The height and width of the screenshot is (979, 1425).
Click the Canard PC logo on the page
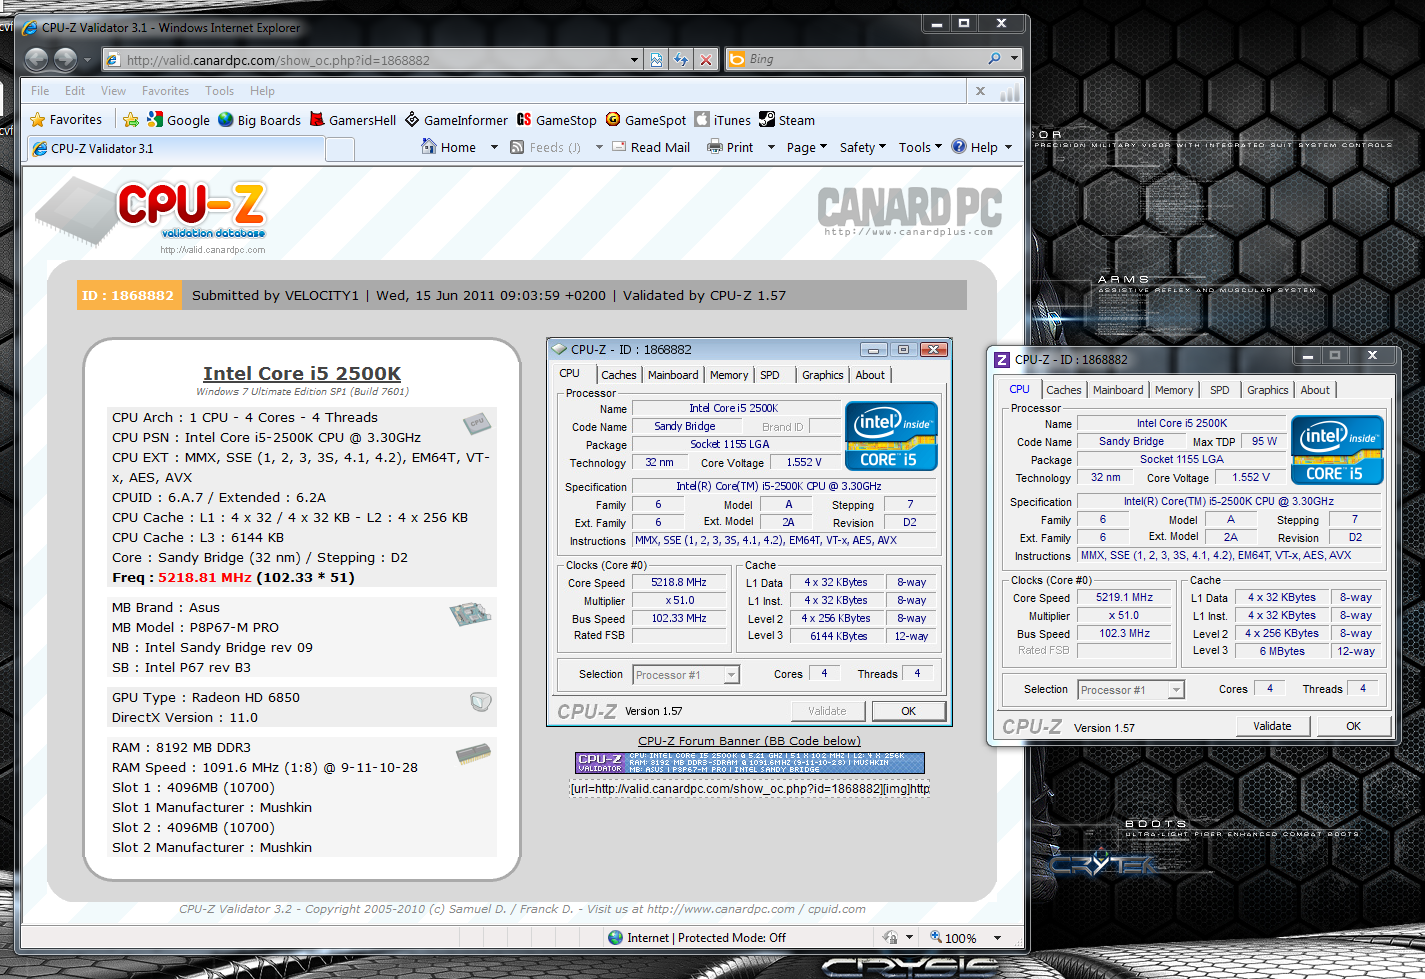(909, 212)
